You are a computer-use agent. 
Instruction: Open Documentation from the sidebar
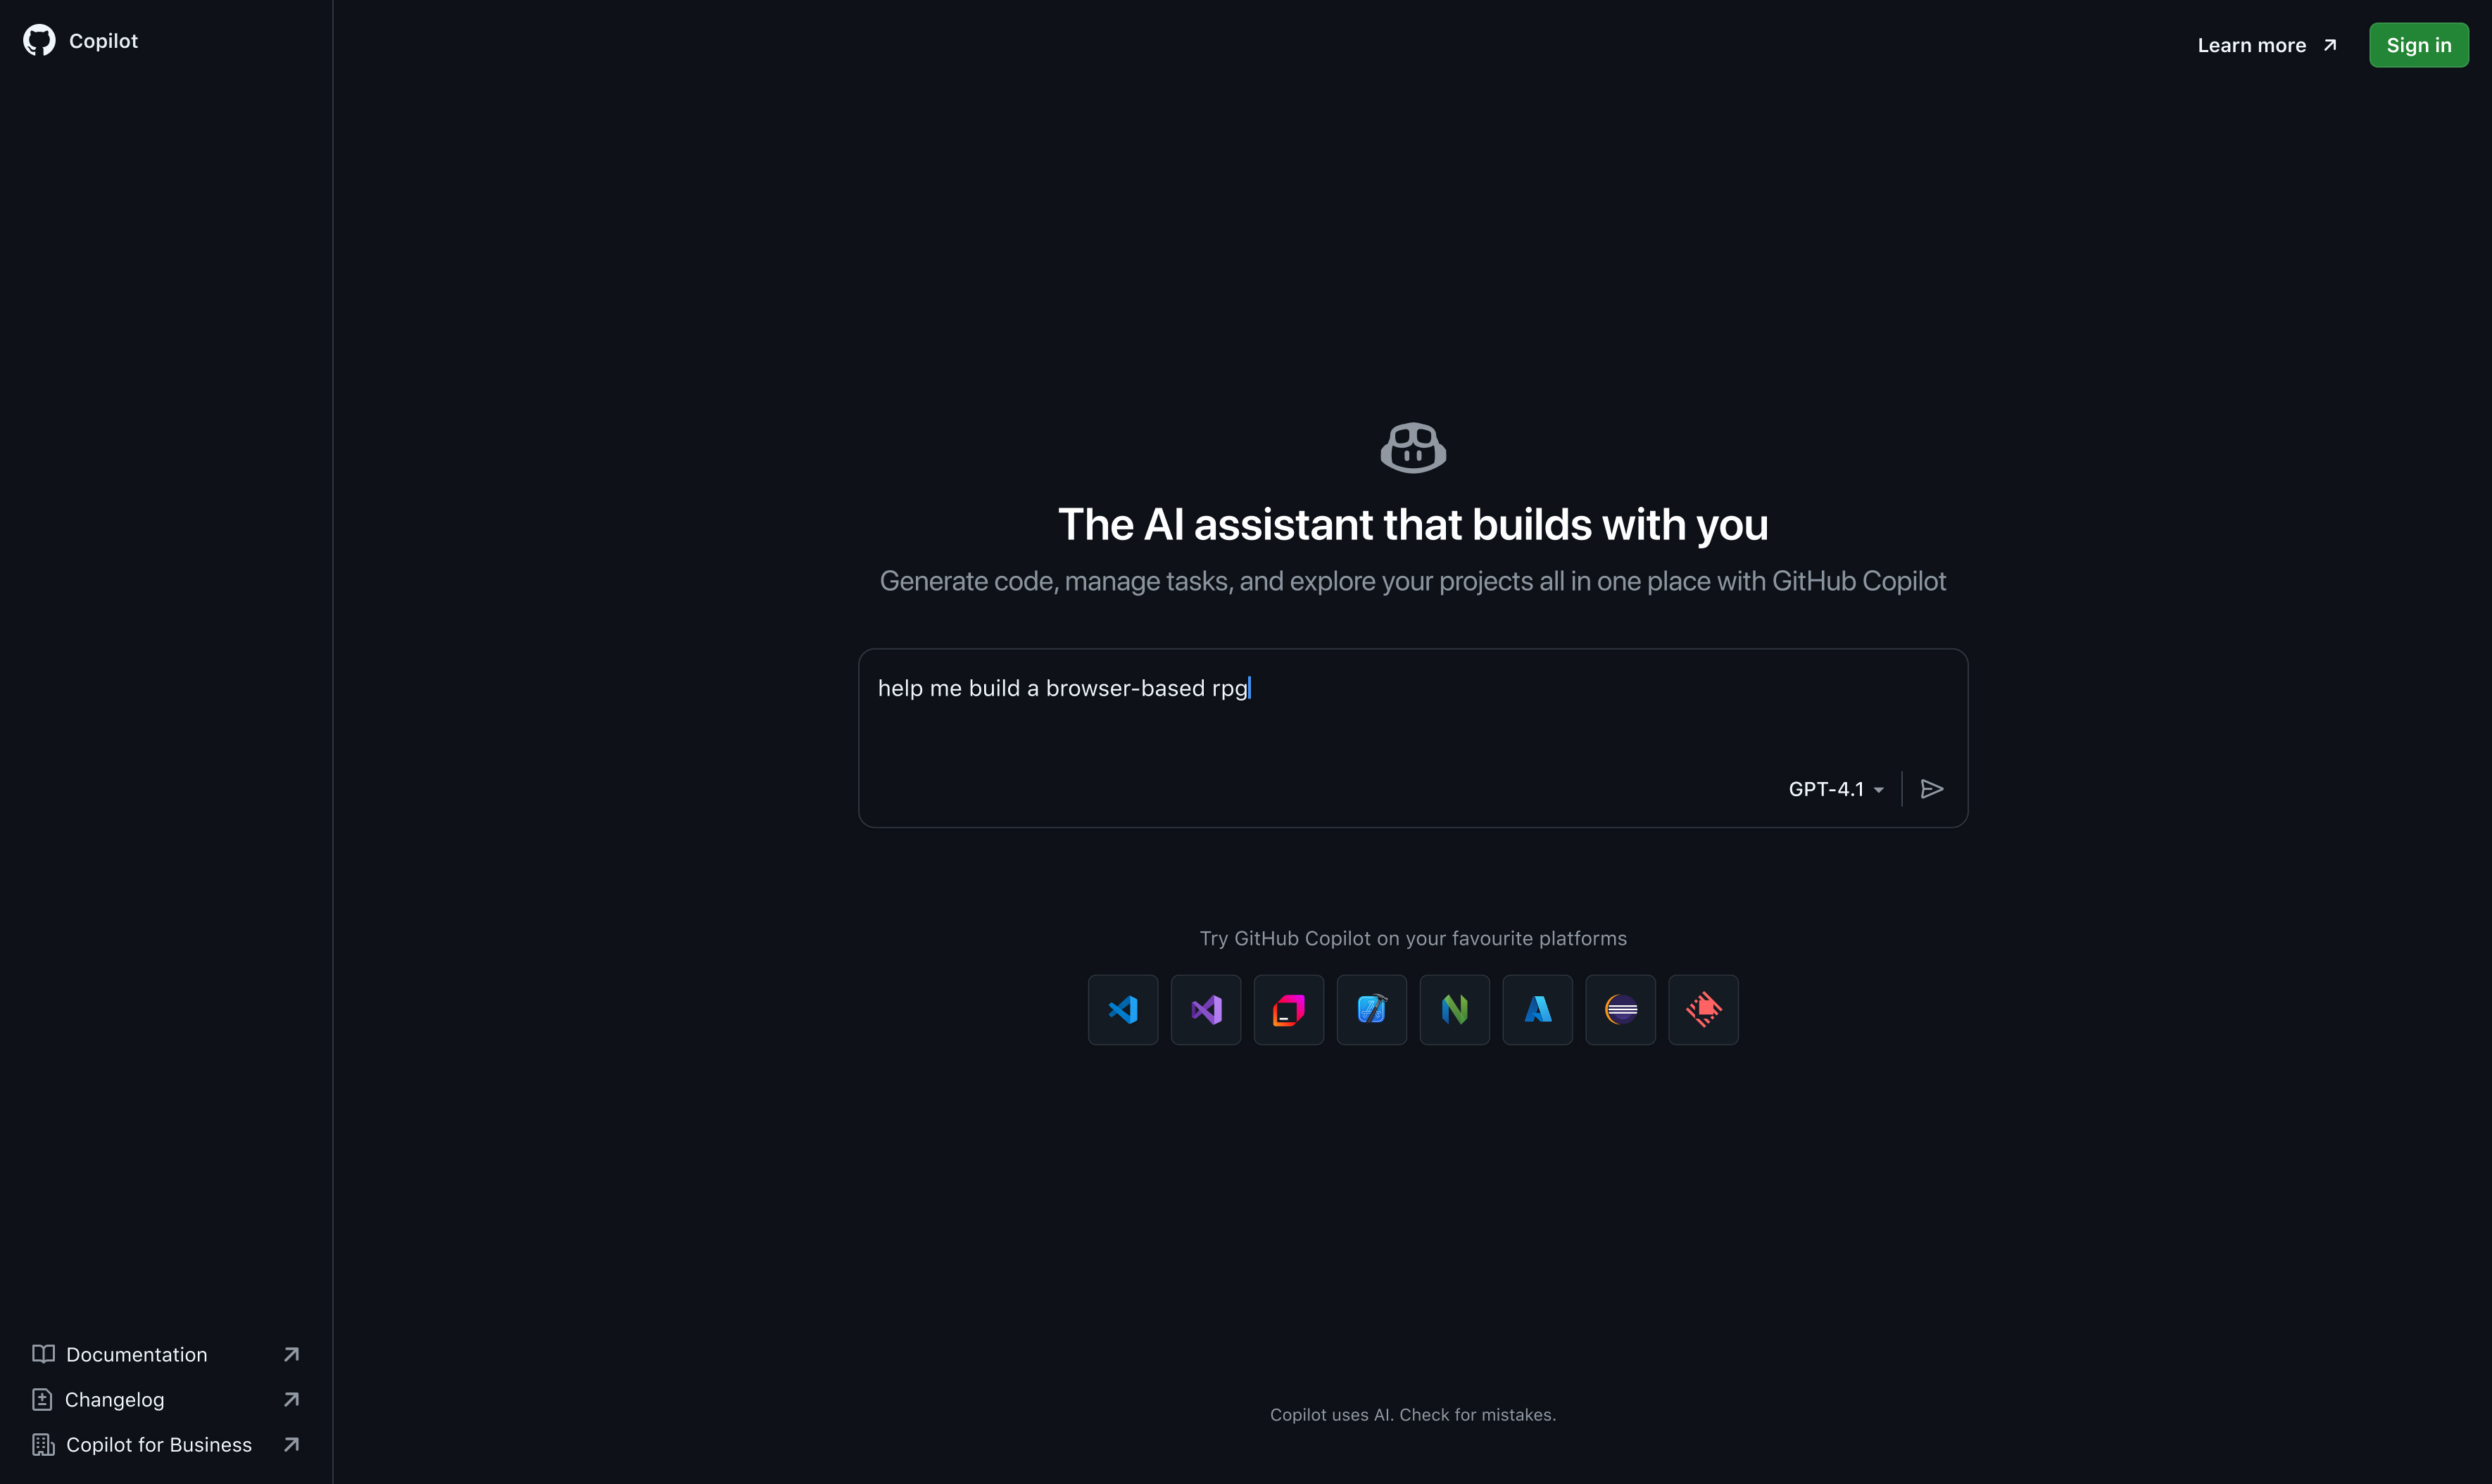[x=137, y=1354]
